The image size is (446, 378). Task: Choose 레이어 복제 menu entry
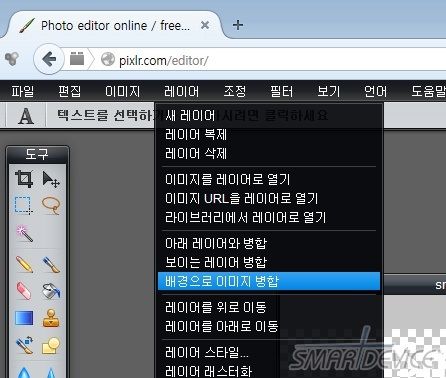pos(269,135)
